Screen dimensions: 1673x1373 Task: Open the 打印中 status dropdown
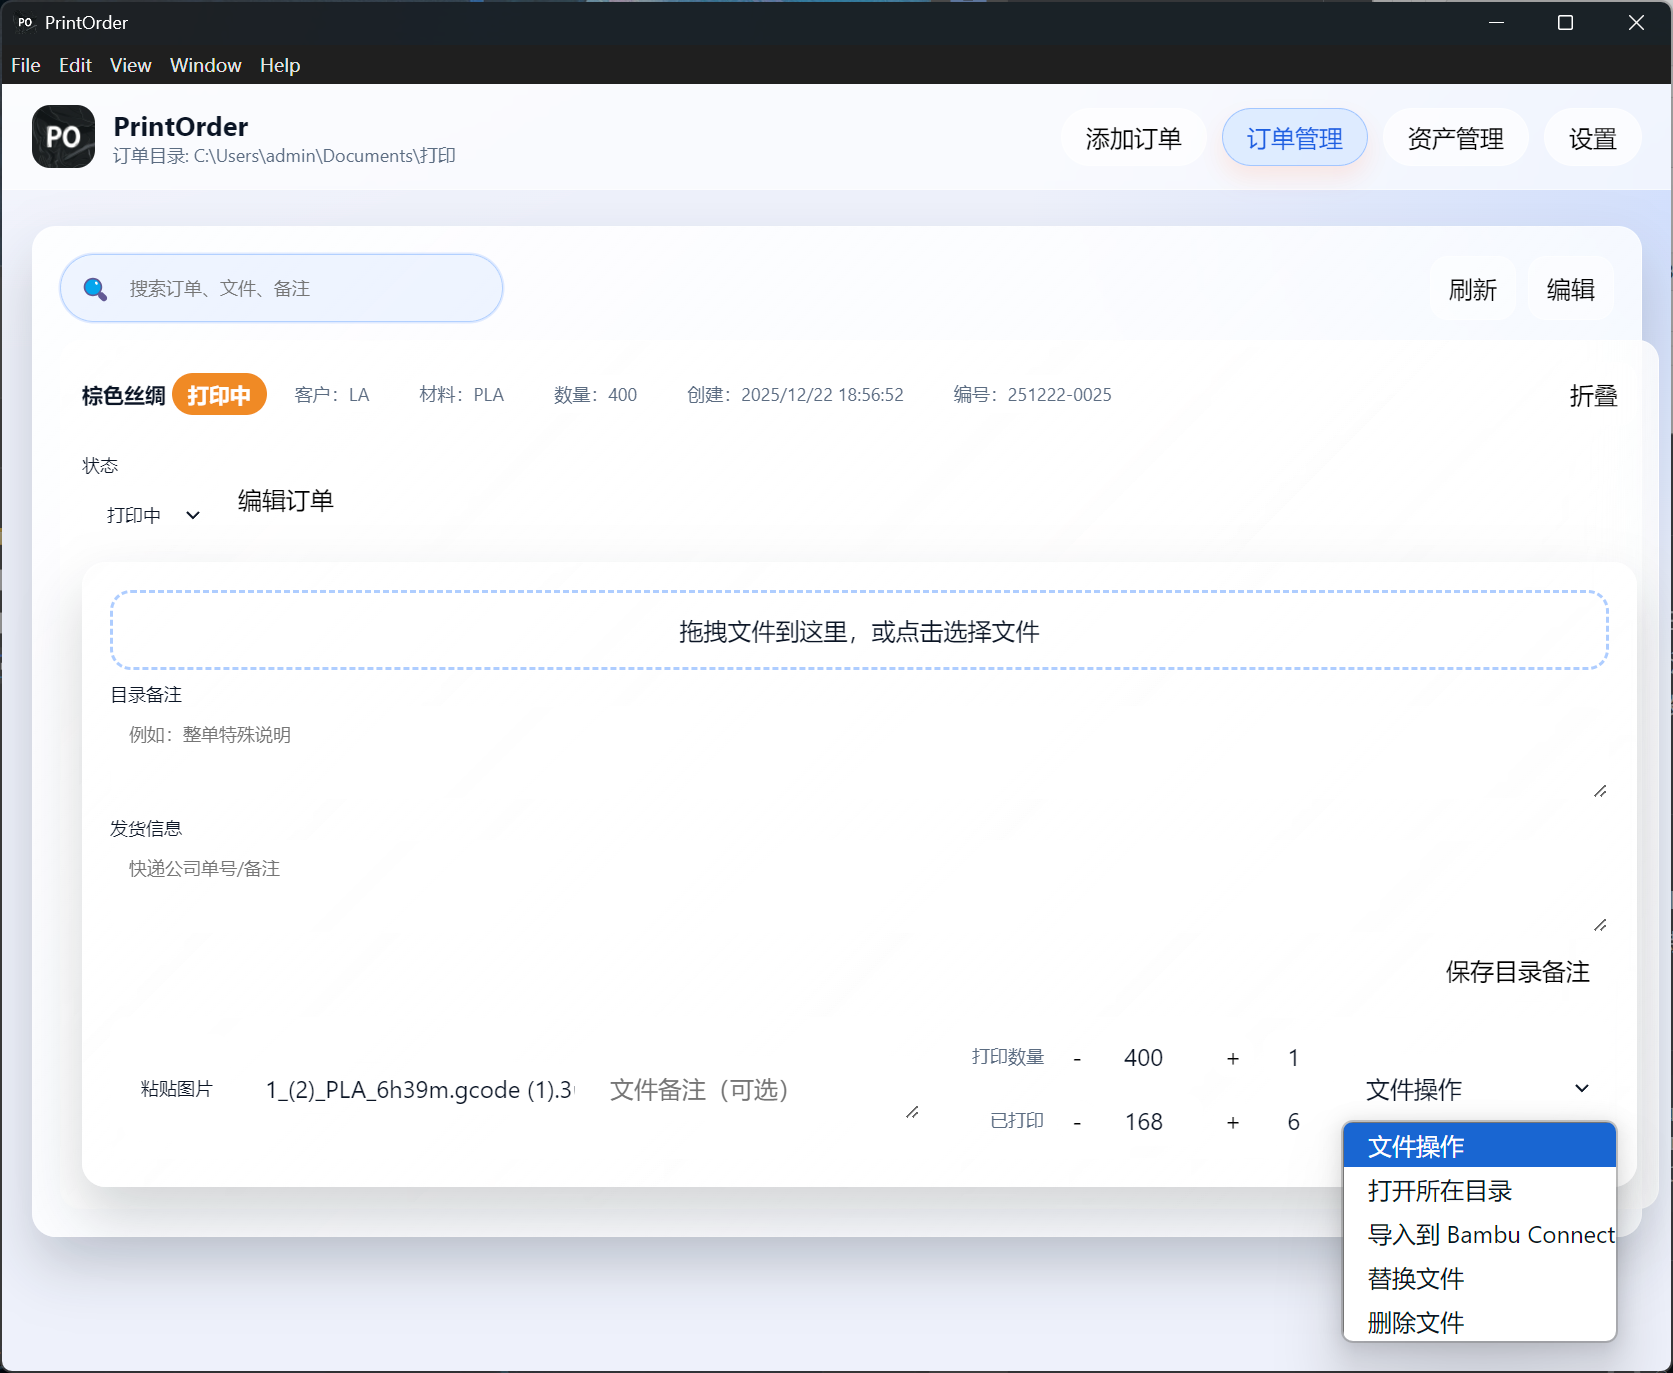coord(153,515)
